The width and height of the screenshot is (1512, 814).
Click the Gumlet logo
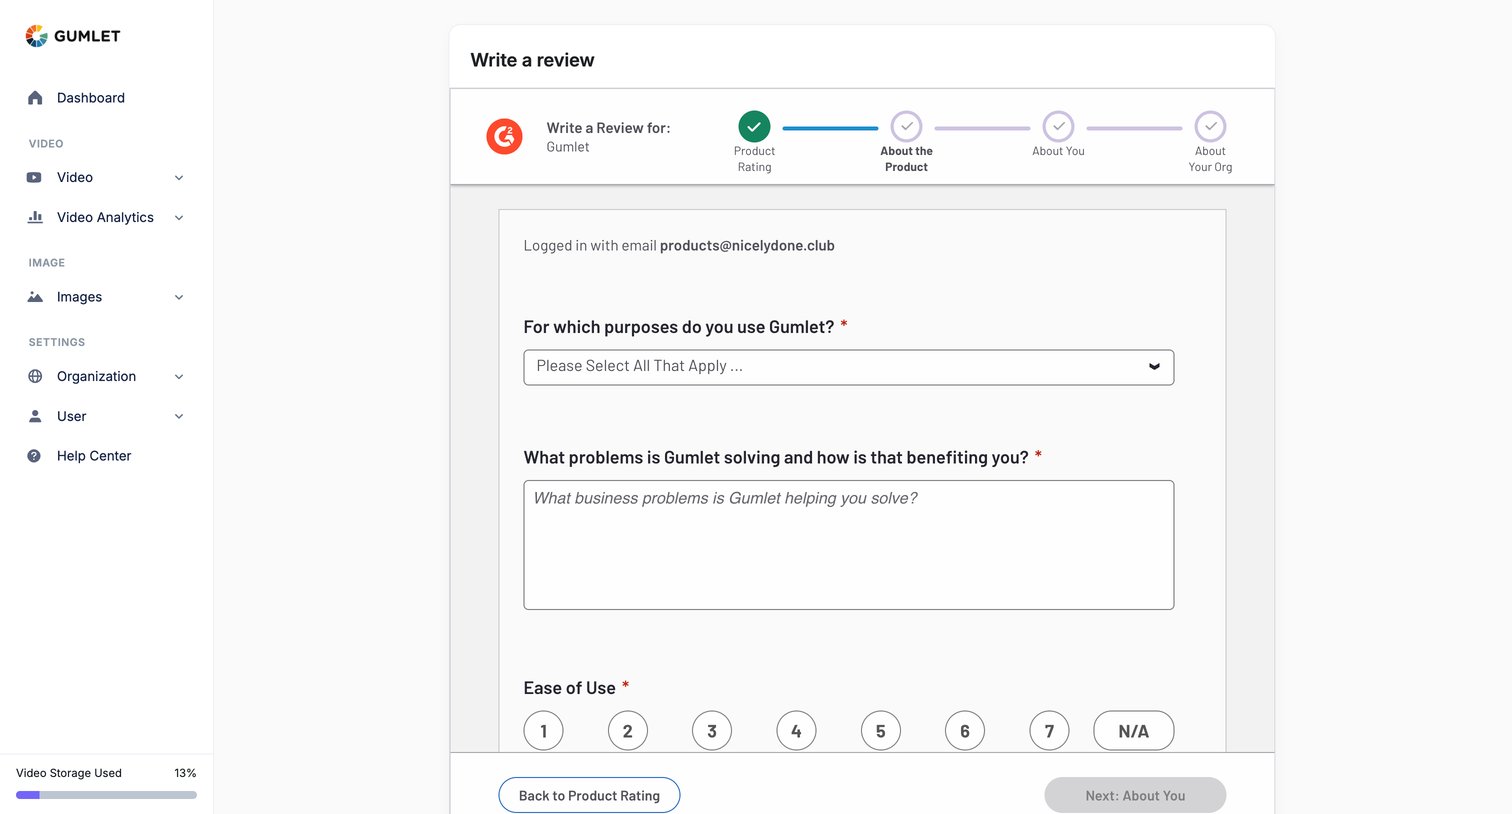pyautogui.click(x=73, y=36)
